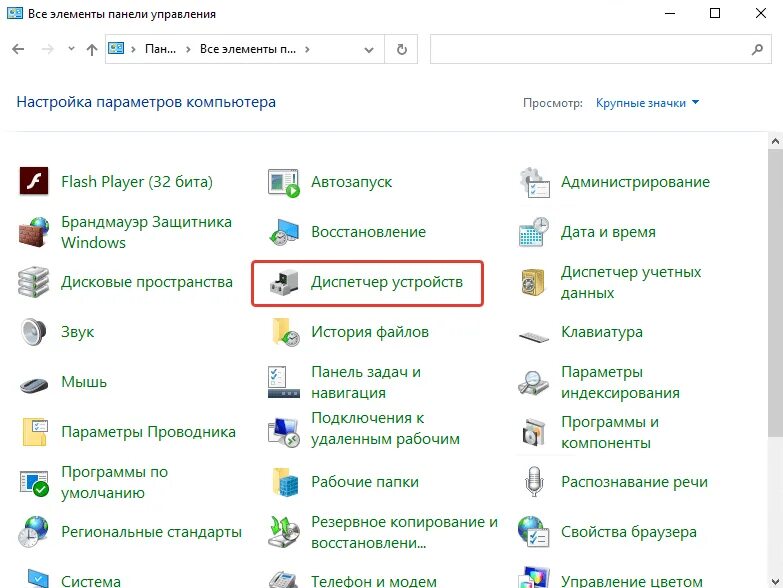Image resolution: width=783 pixels, height=588 pixels.
Task: Click the Телефон и модем icon
Action: 284,579
